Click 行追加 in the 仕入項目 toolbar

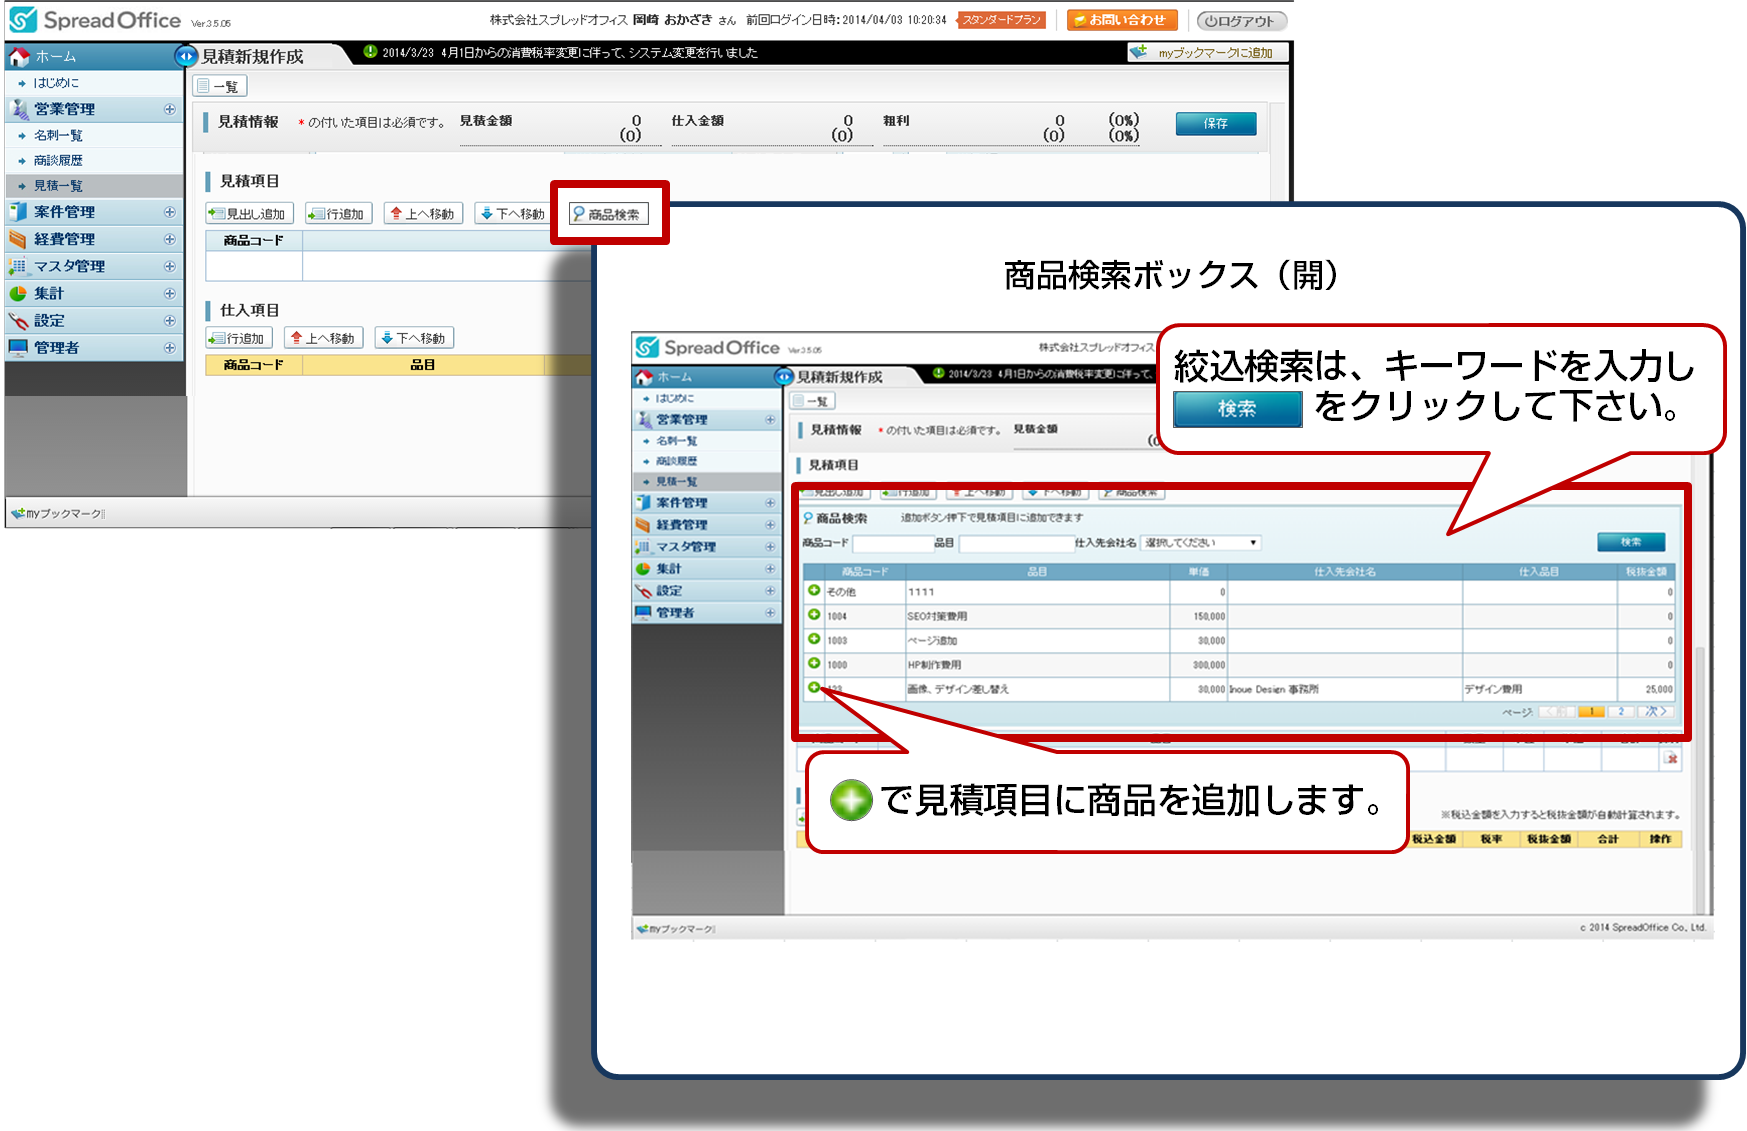(x=239, y=338)
